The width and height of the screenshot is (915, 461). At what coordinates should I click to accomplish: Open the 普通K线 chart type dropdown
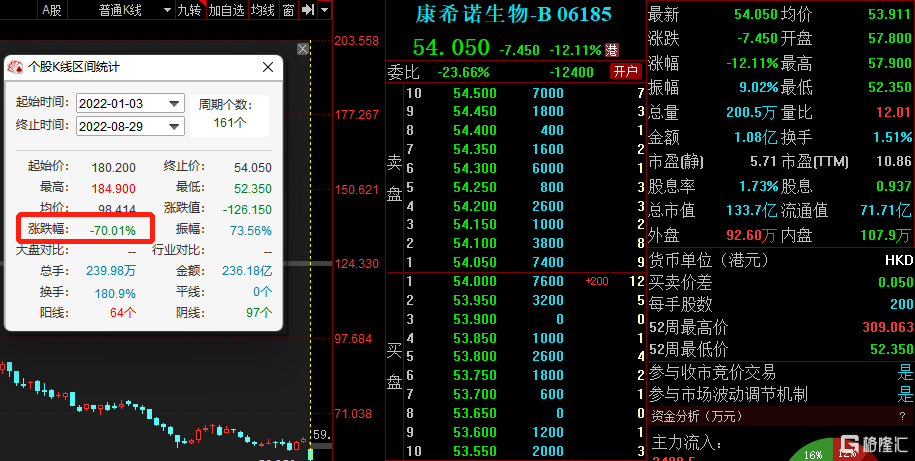(x=167, y=11)
